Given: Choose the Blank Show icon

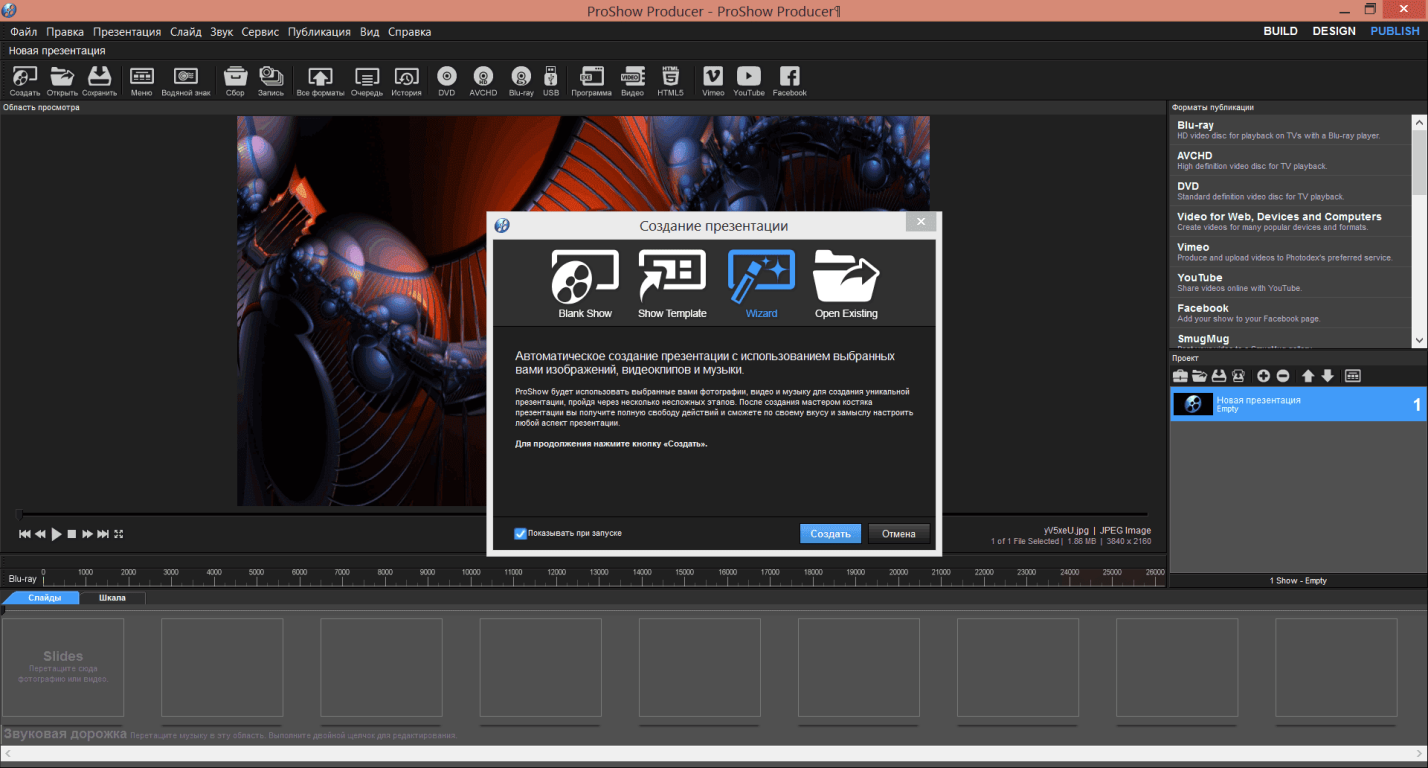Looking at the screenshot, I should pos(585,277).
